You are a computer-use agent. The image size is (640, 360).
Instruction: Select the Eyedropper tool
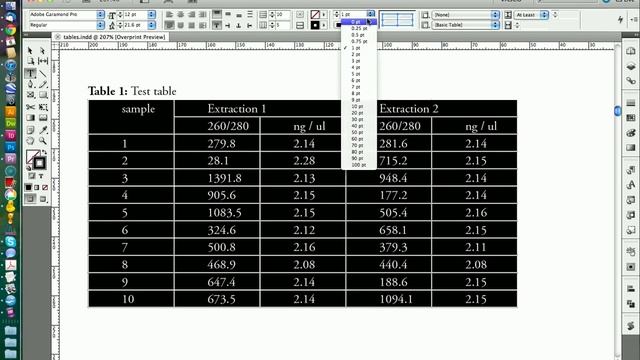(x=42, y=130)
